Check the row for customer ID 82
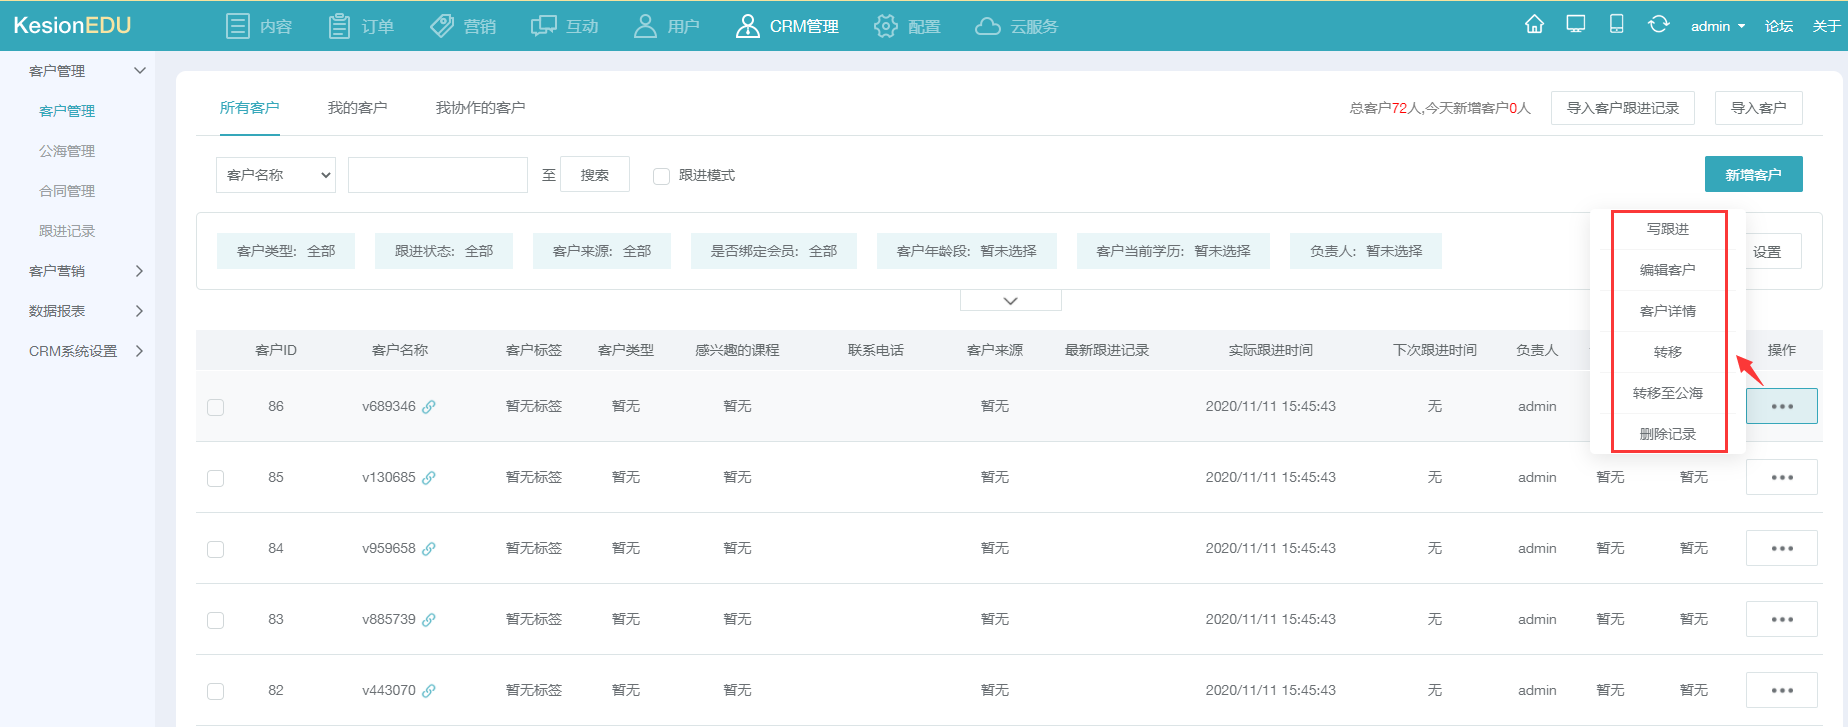The image size is (1848, 727). click(215, 691)
